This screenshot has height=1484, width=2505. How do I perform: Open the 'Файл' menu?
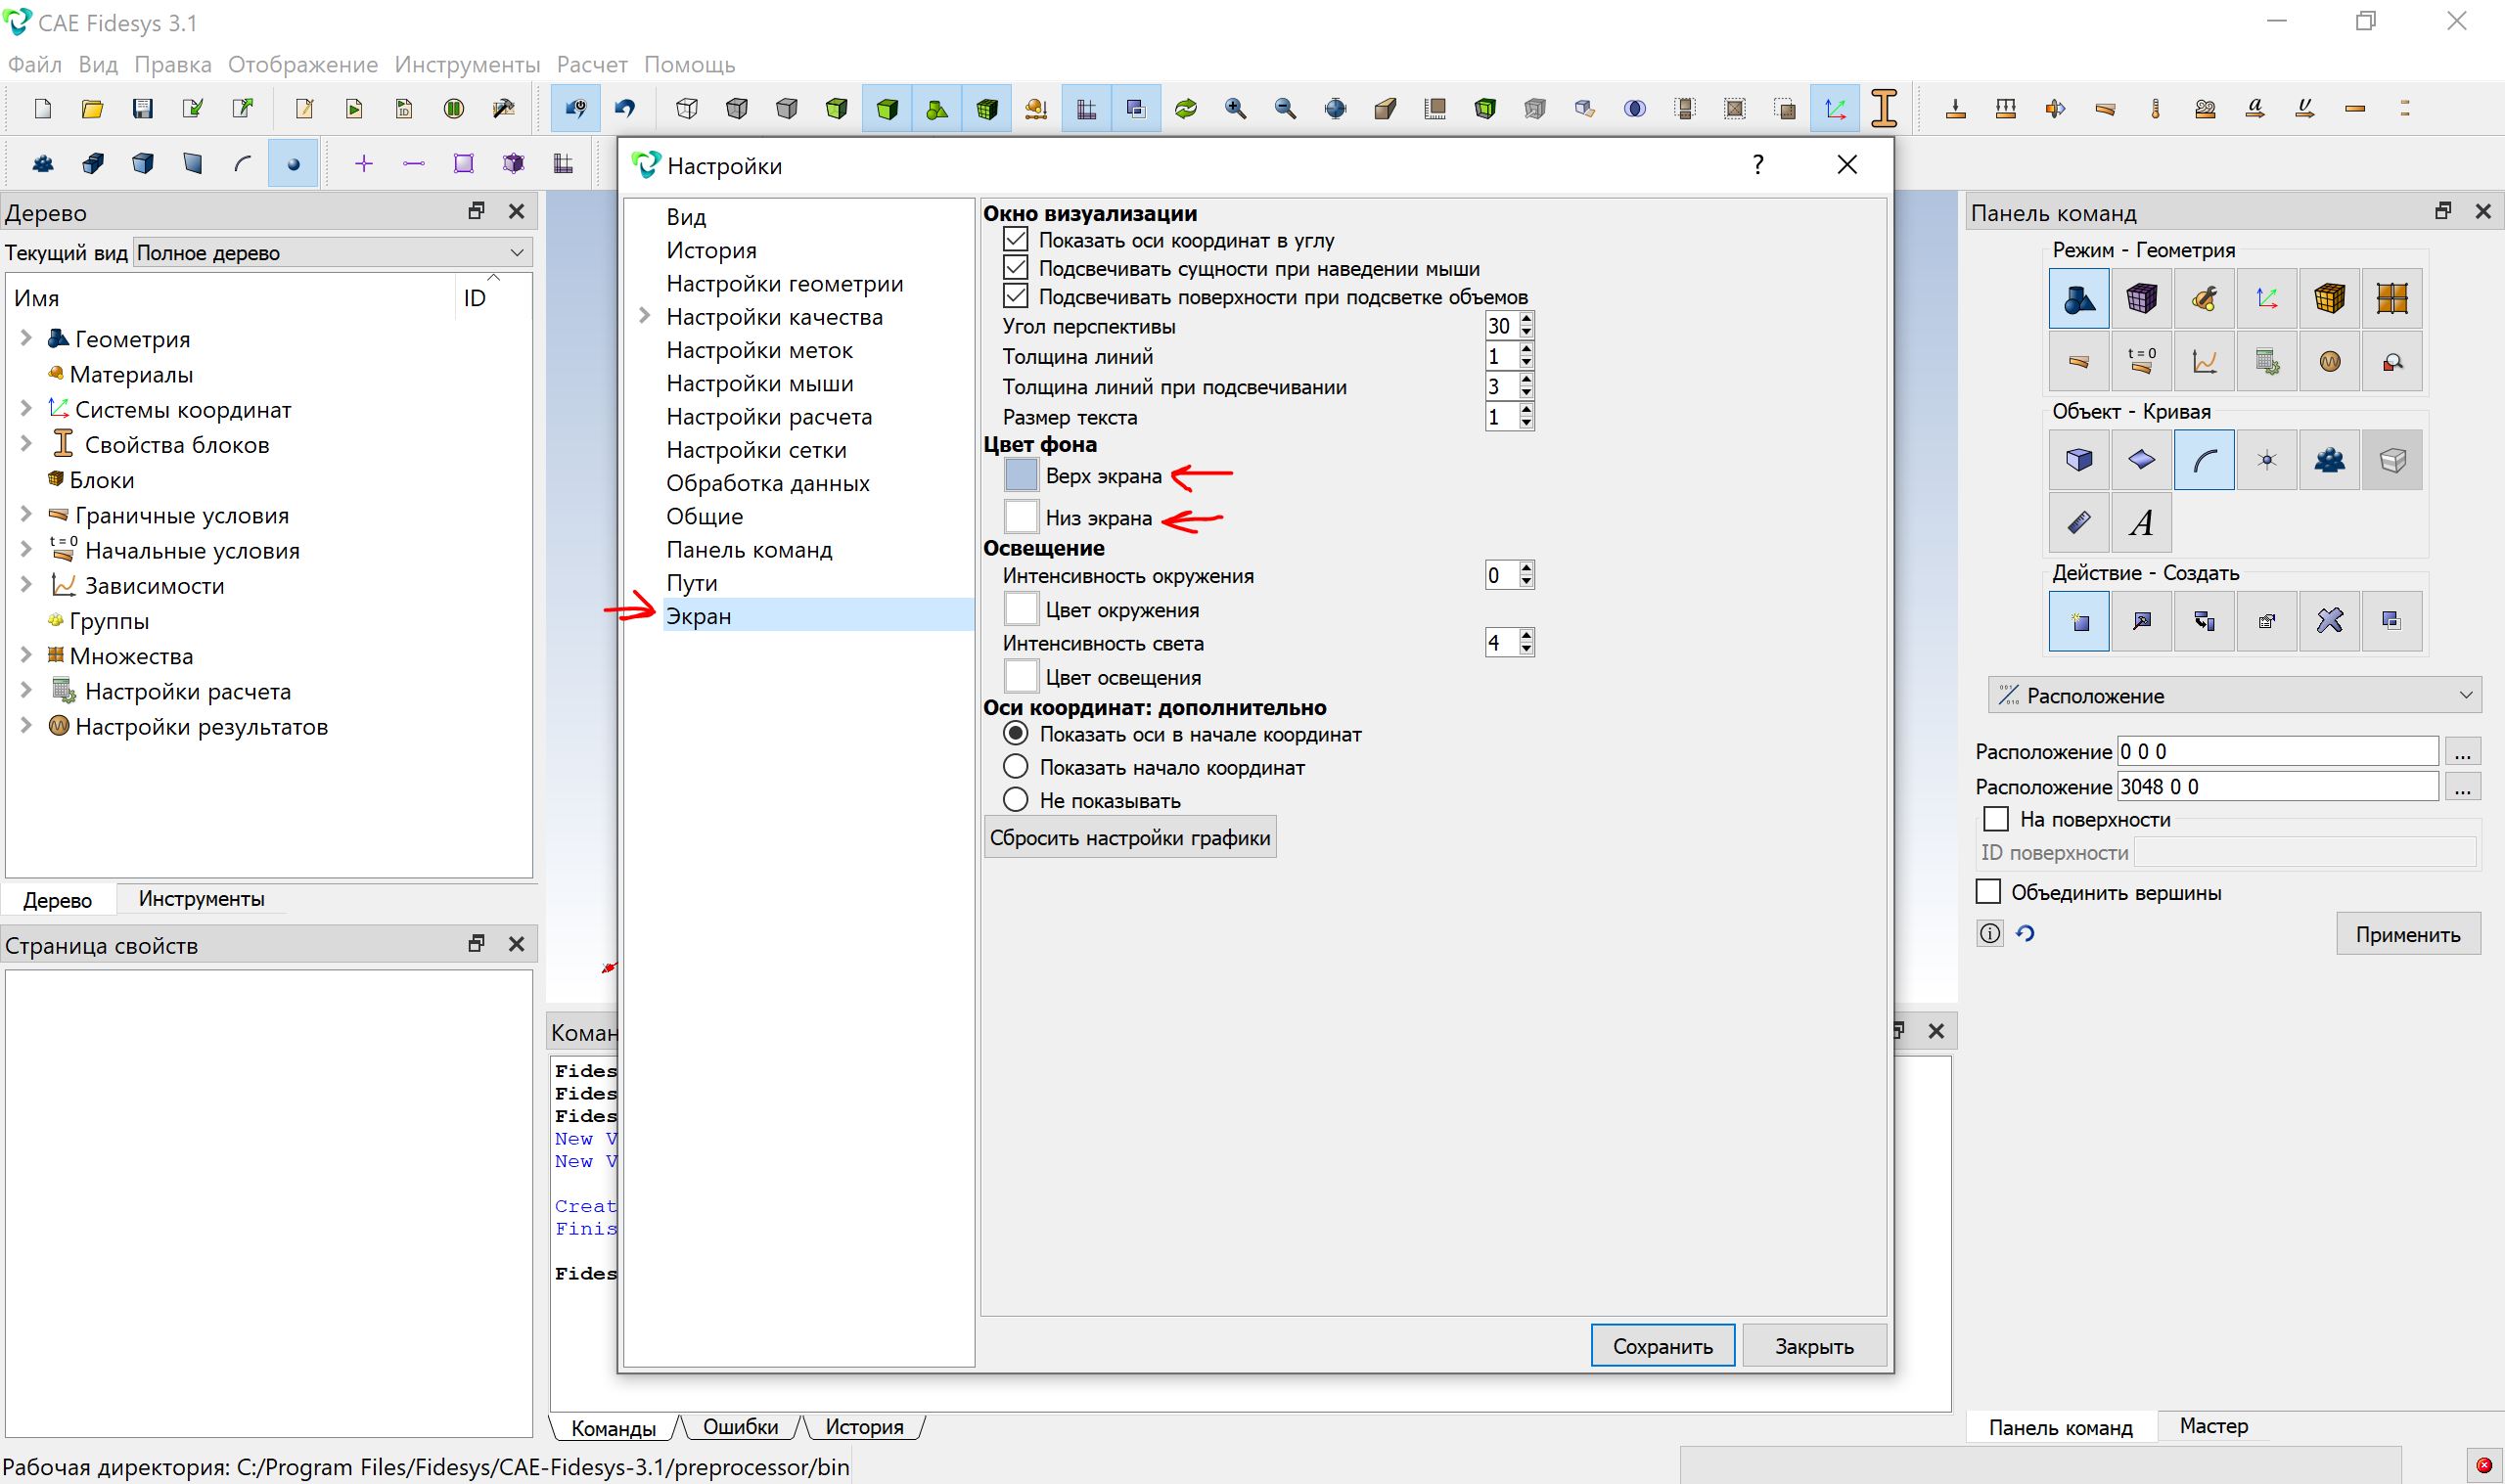tap(35, 64)
